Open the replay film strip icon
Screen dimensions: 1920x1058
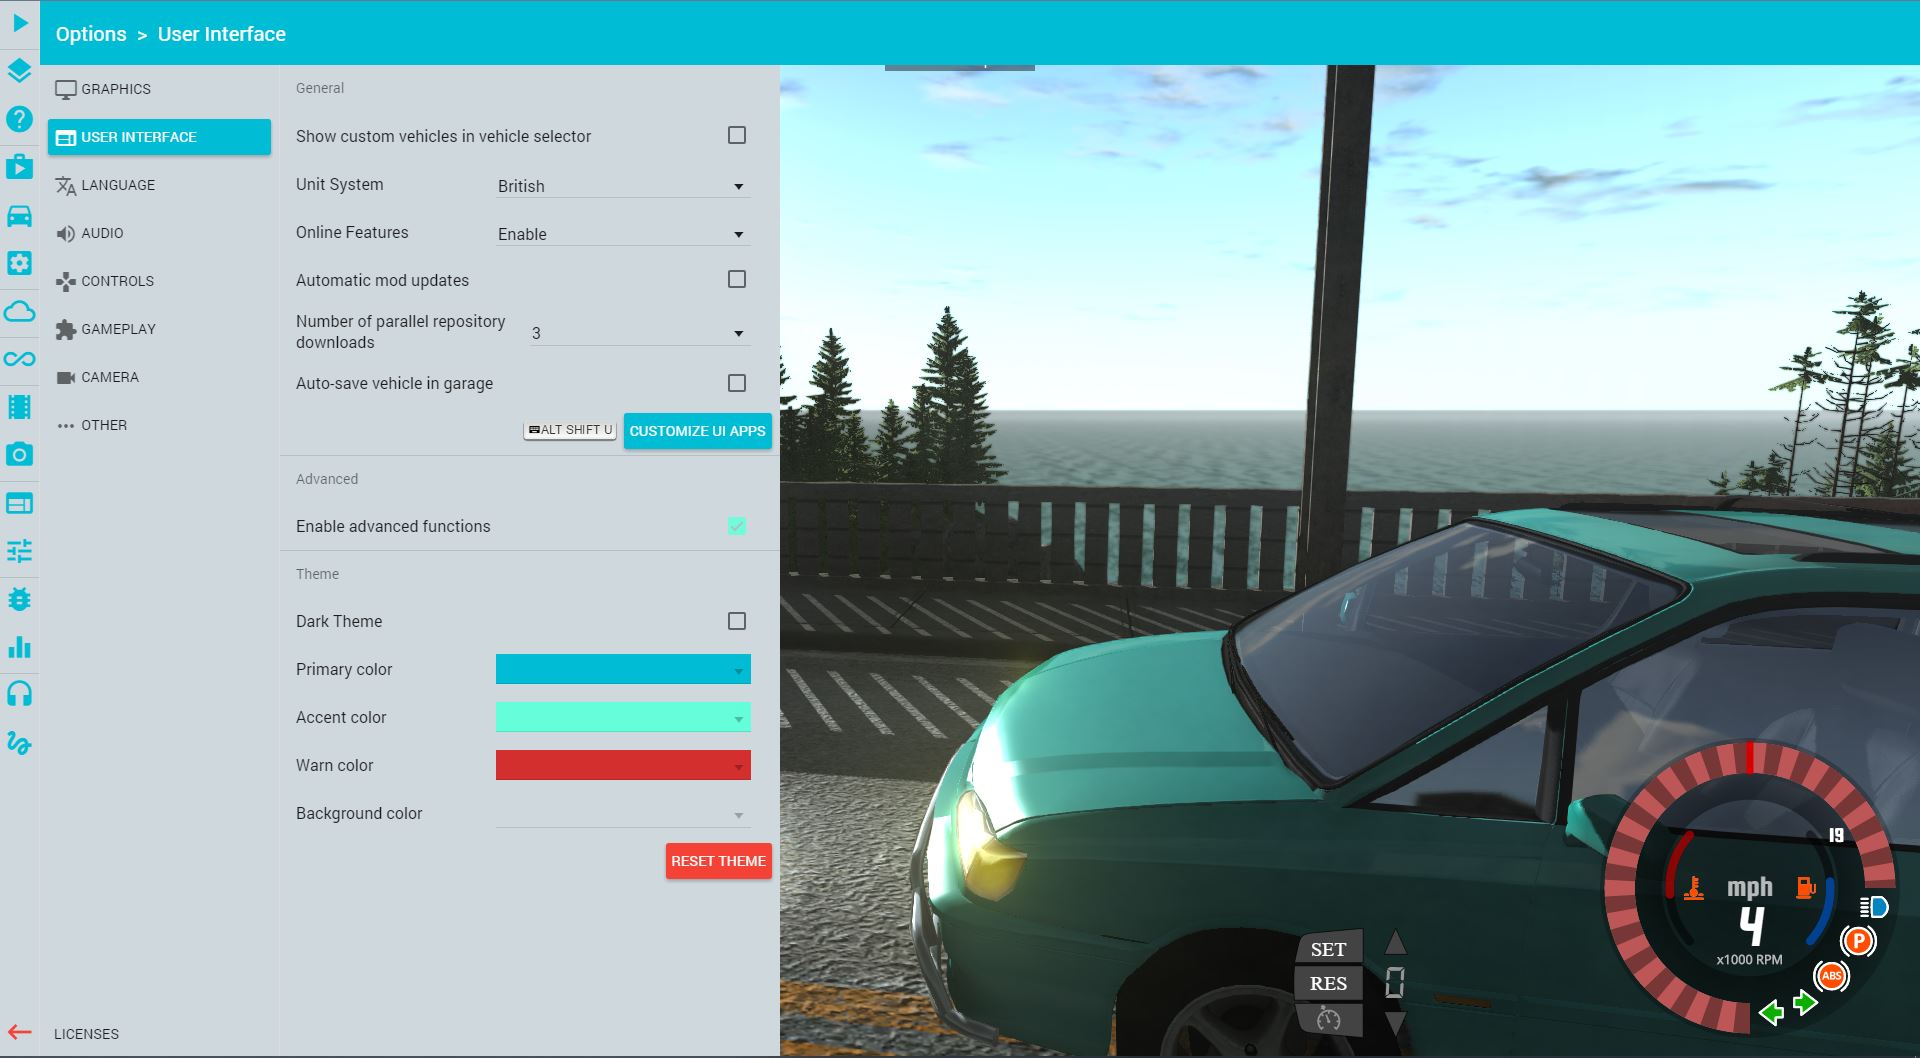point(19,407)
